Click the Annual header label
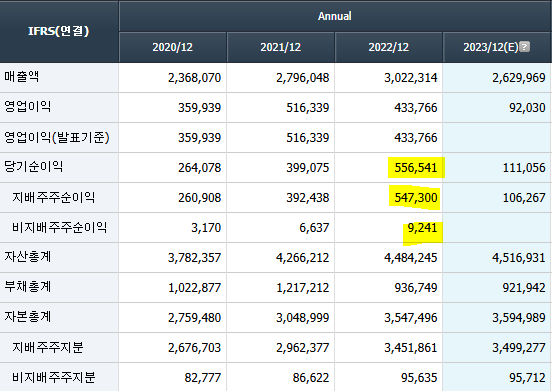 click(x=335, y=16)
